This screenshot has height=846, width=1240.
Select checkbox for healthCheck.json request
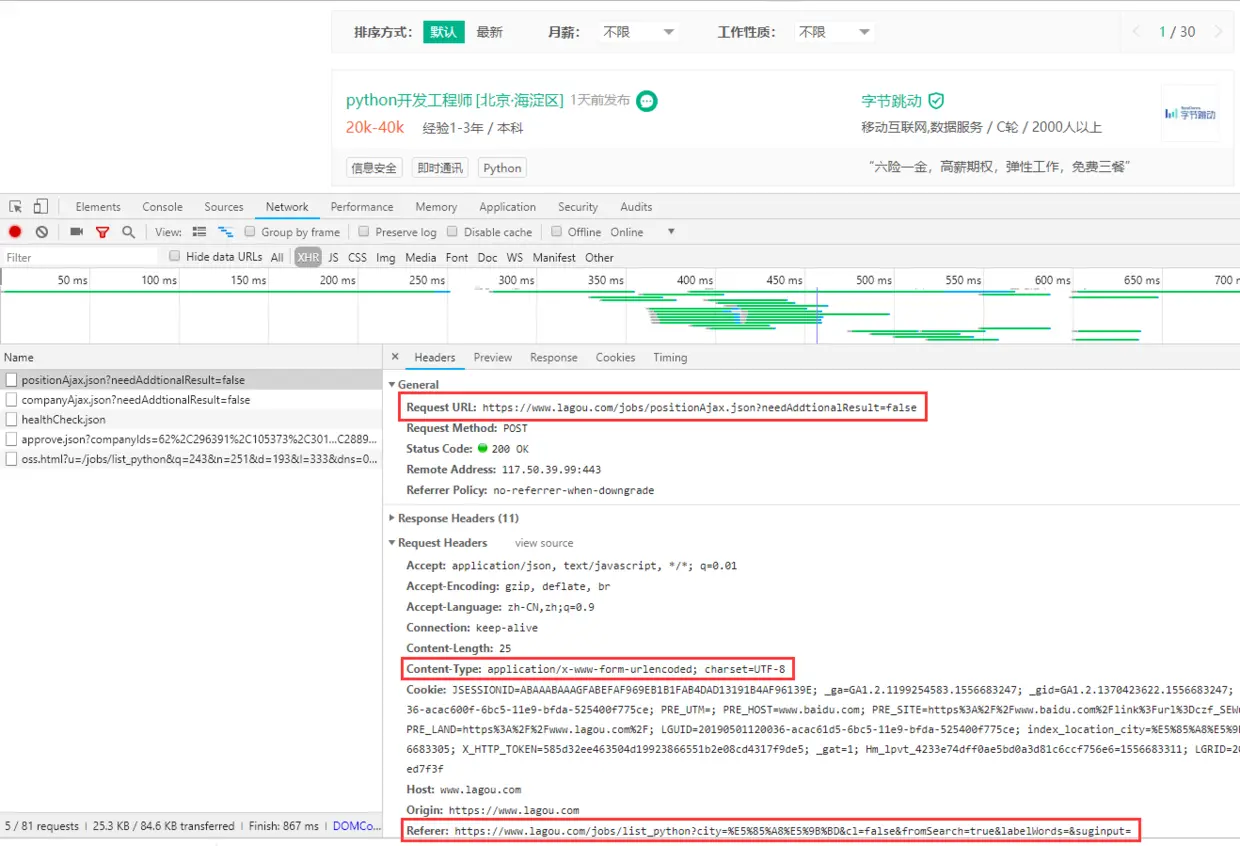(12, 420)
